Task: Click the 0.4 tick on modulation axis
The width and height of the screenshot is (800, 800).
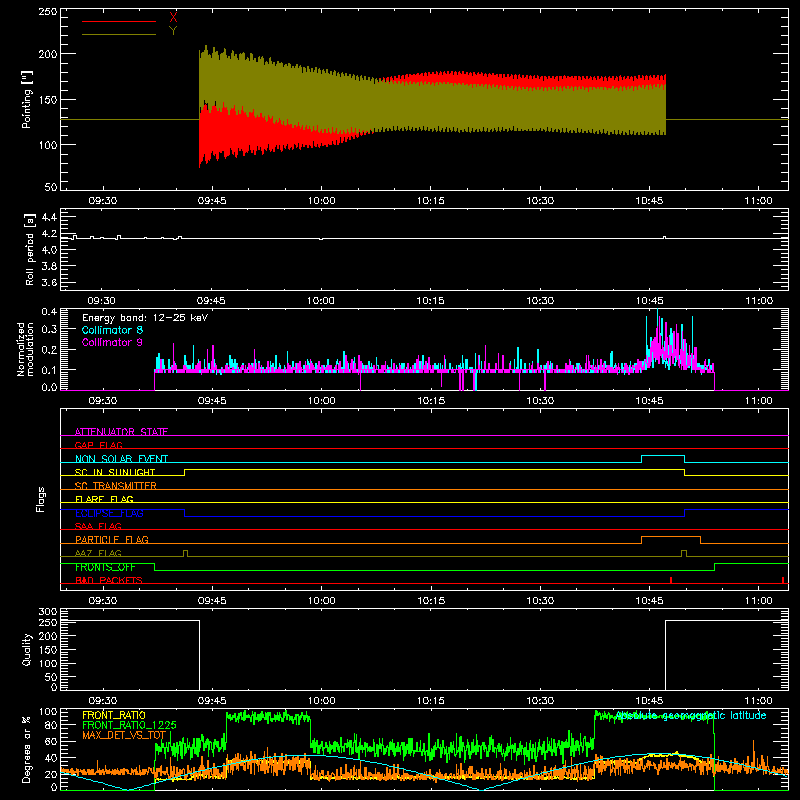Action: (49, 312)
